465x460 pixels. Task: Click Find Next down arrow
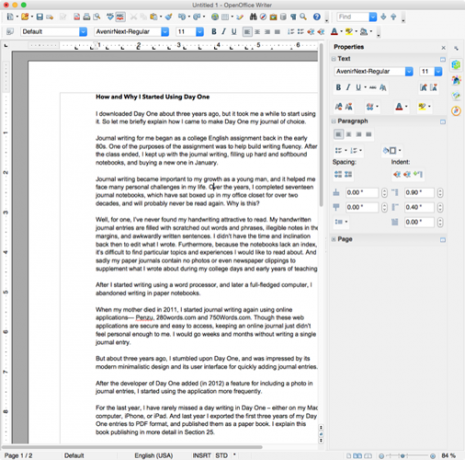point(383,17)
